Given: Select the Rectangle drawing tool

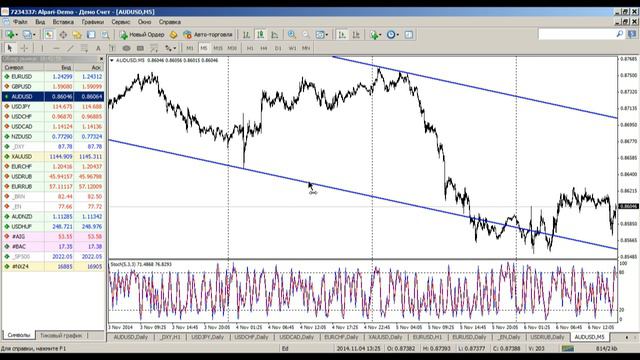Looking at the screenshot, I should (x=140, y=48).
